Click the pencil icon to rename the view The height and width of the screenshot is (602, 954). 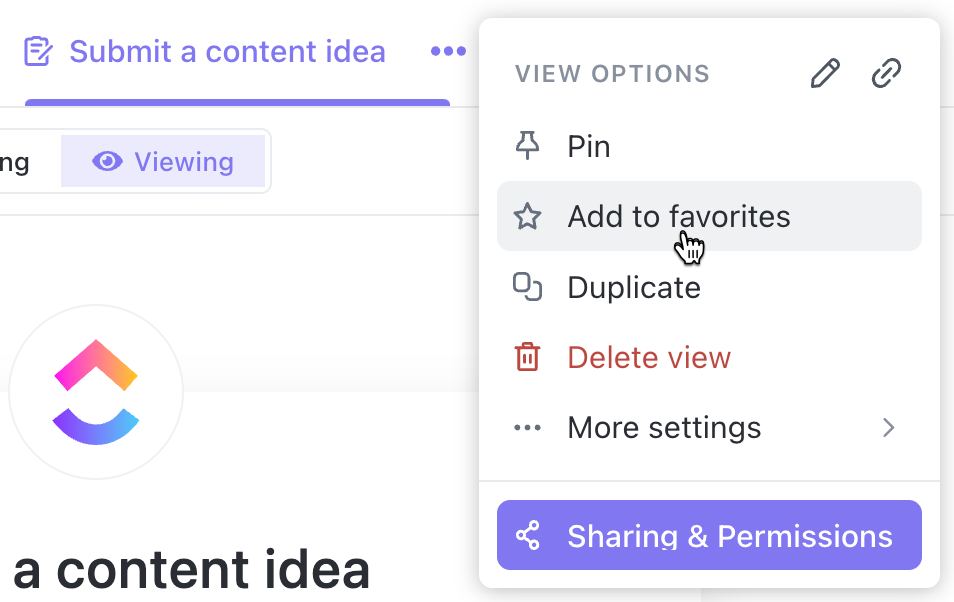pyautogui.click(x=825, y=73)
